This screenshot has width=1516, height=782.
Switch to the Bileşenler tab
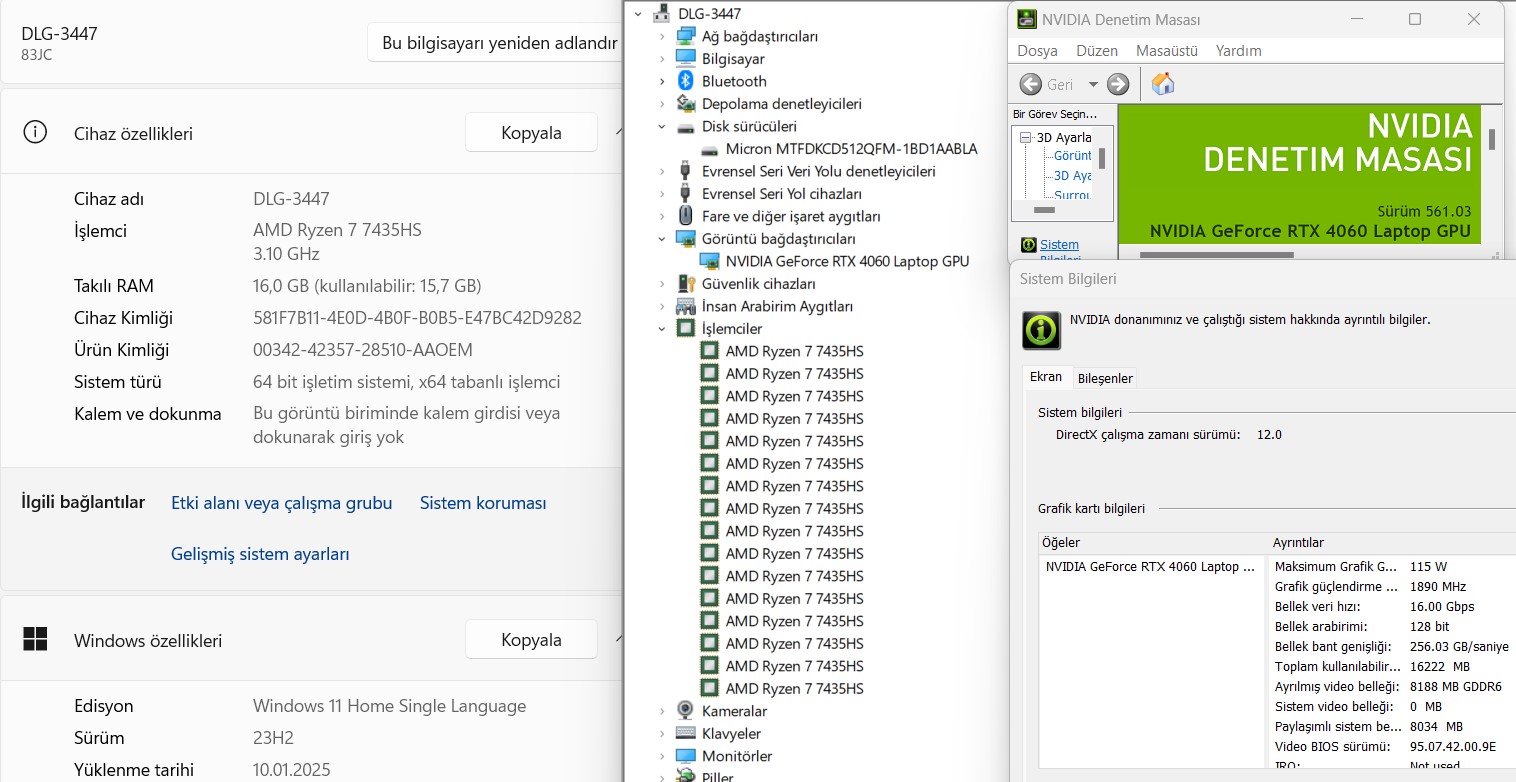click(1105, 378)
